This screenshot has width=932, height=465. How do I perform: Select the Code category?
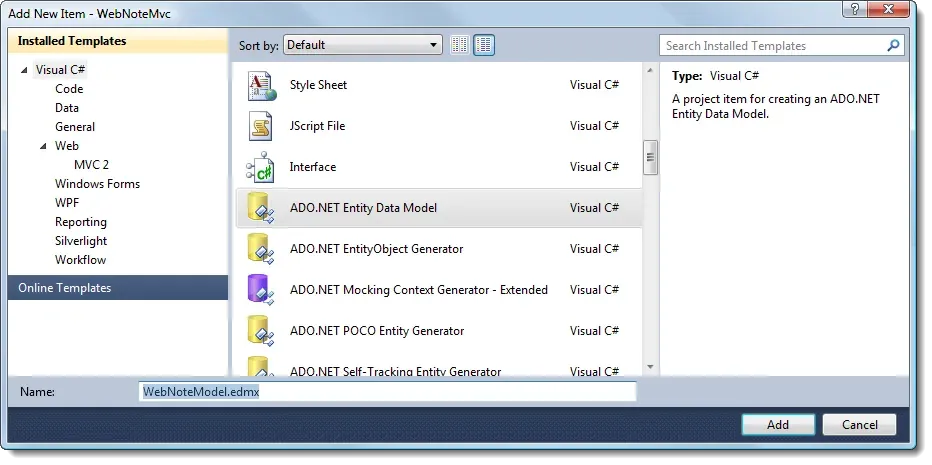[69, 89]
